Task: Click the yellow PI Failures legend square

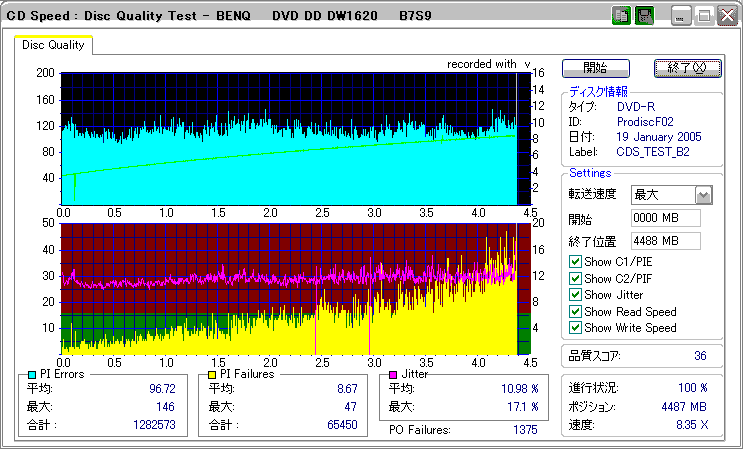Action: pos(212,374)
